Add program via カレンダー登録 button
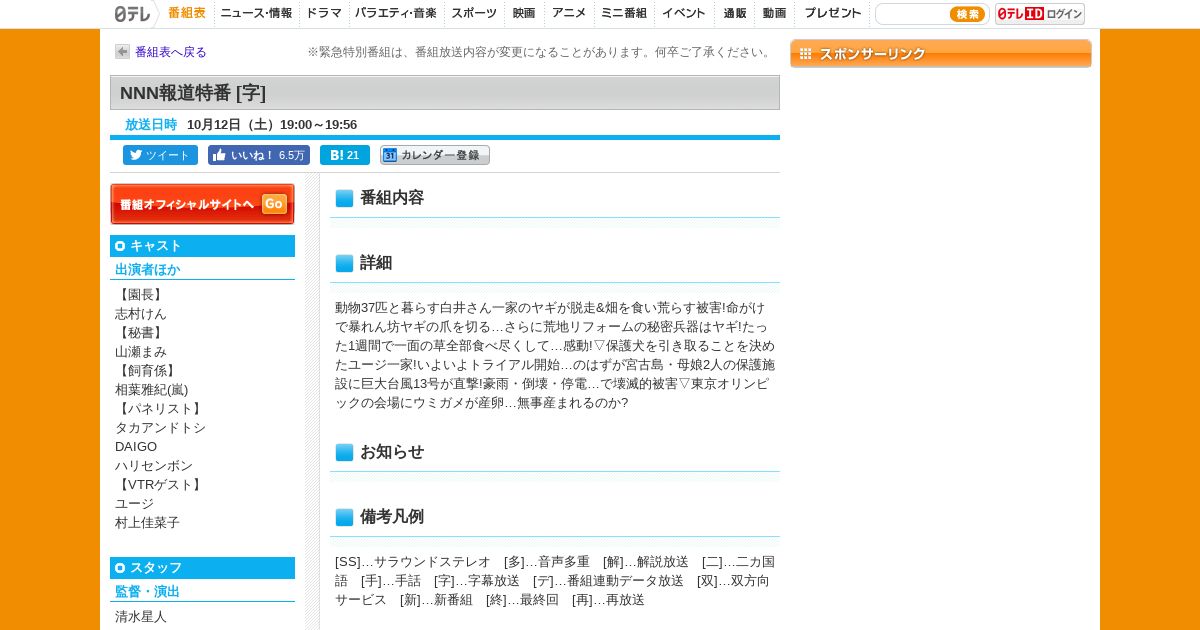Screen dimensions: 1200x630 (x=435, y=155)
